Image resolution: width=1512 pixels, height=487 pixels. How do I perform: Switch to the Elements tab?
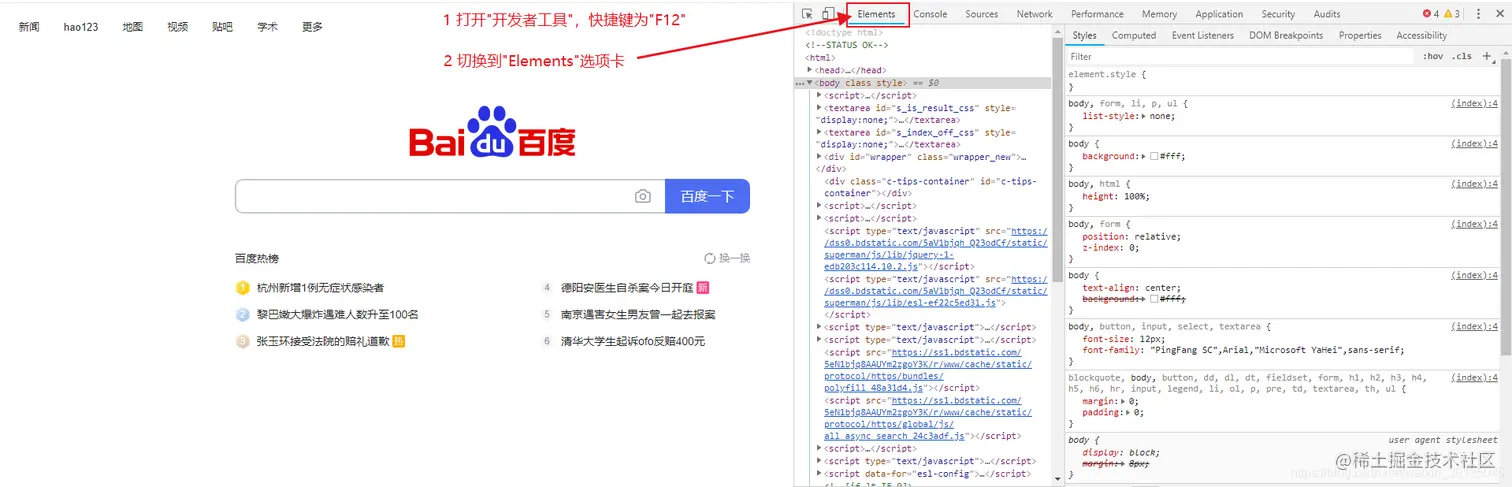click(x=876, y=14)
